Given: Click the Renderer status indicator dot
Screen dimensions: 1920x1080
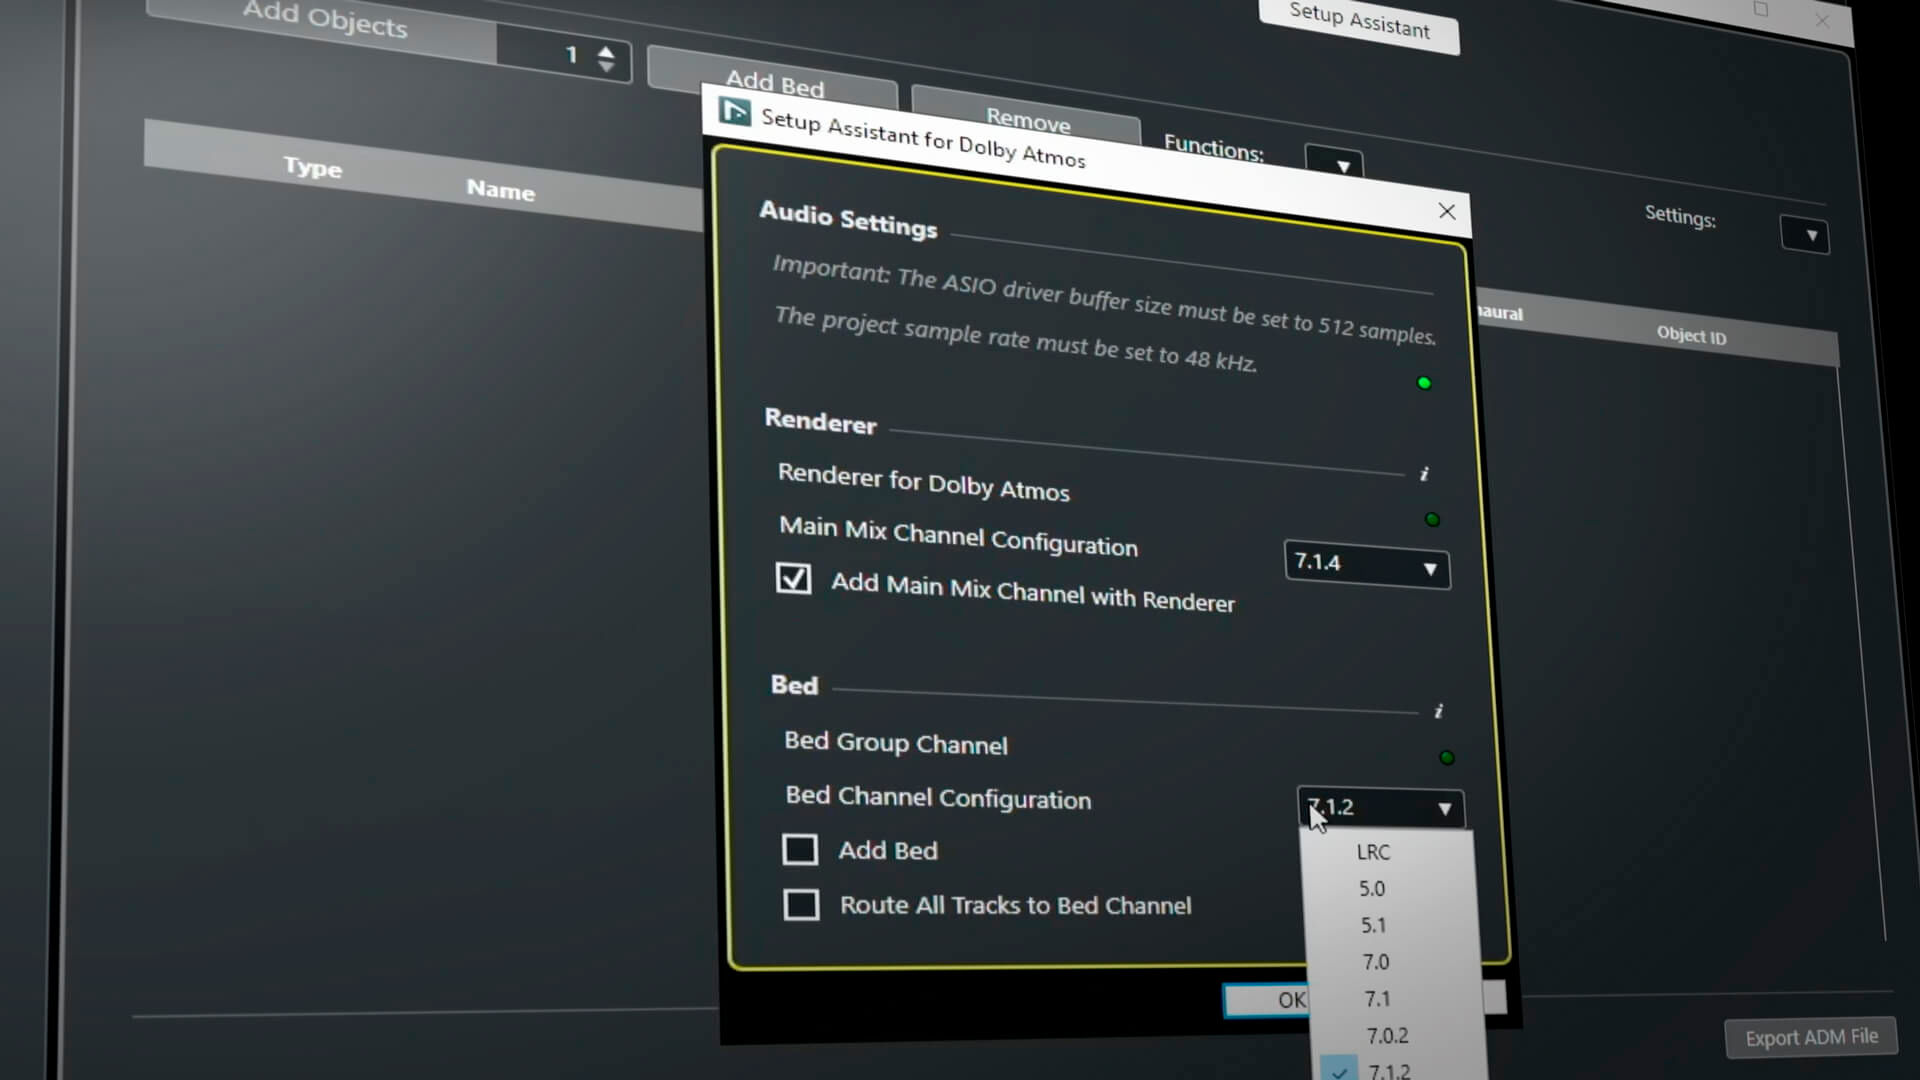Looking at the screenshot, I should coord(1432,519).
